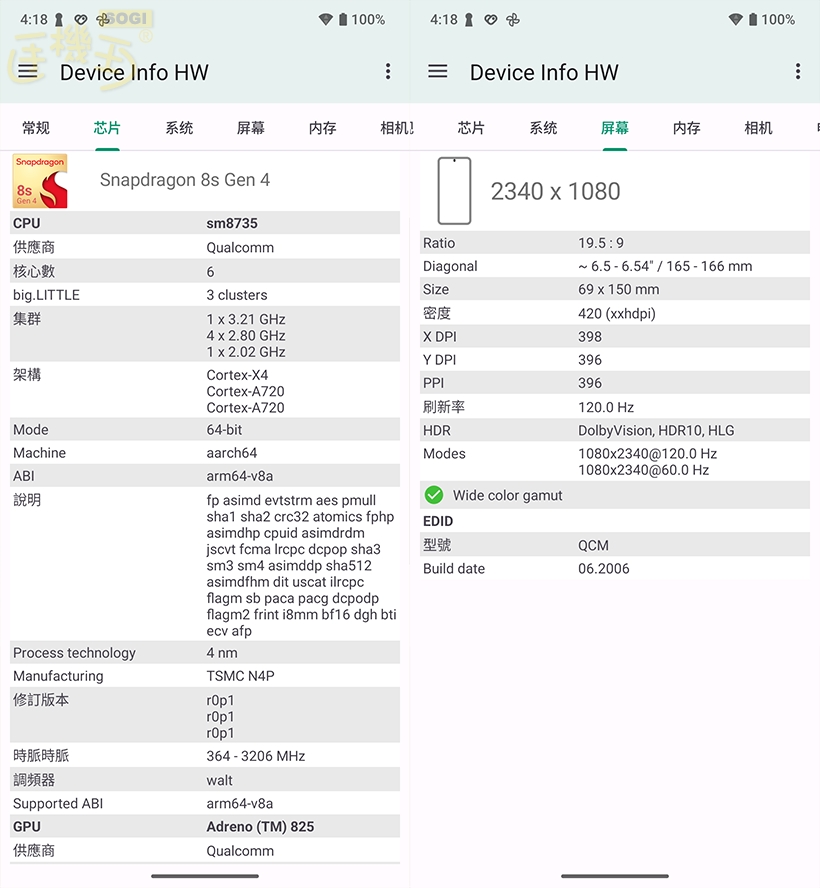Image resolution: width=820 pixels, height=888 pixels.
Task: Tap the Snapdragon 8s Gen 4 logo
Action: [40, 181]
